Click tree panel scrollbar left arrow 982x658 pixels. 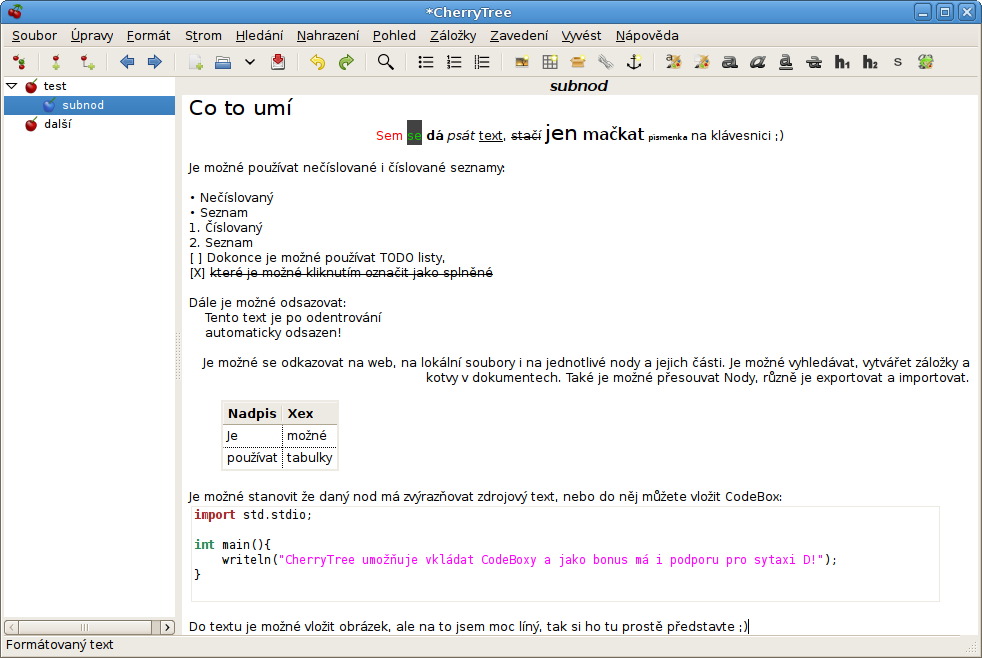(x=11, y=627)
